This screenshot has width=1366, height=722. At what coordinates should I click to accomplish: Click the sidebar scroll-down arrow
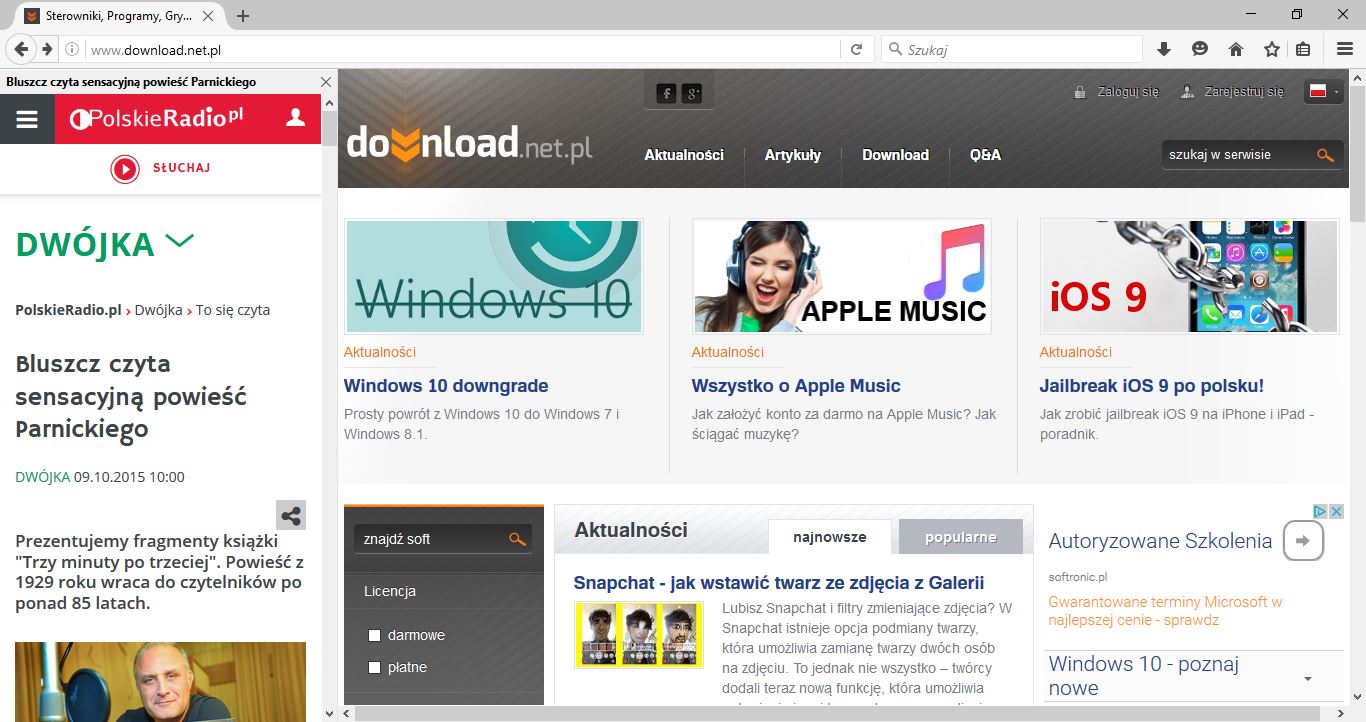point(330,713)
